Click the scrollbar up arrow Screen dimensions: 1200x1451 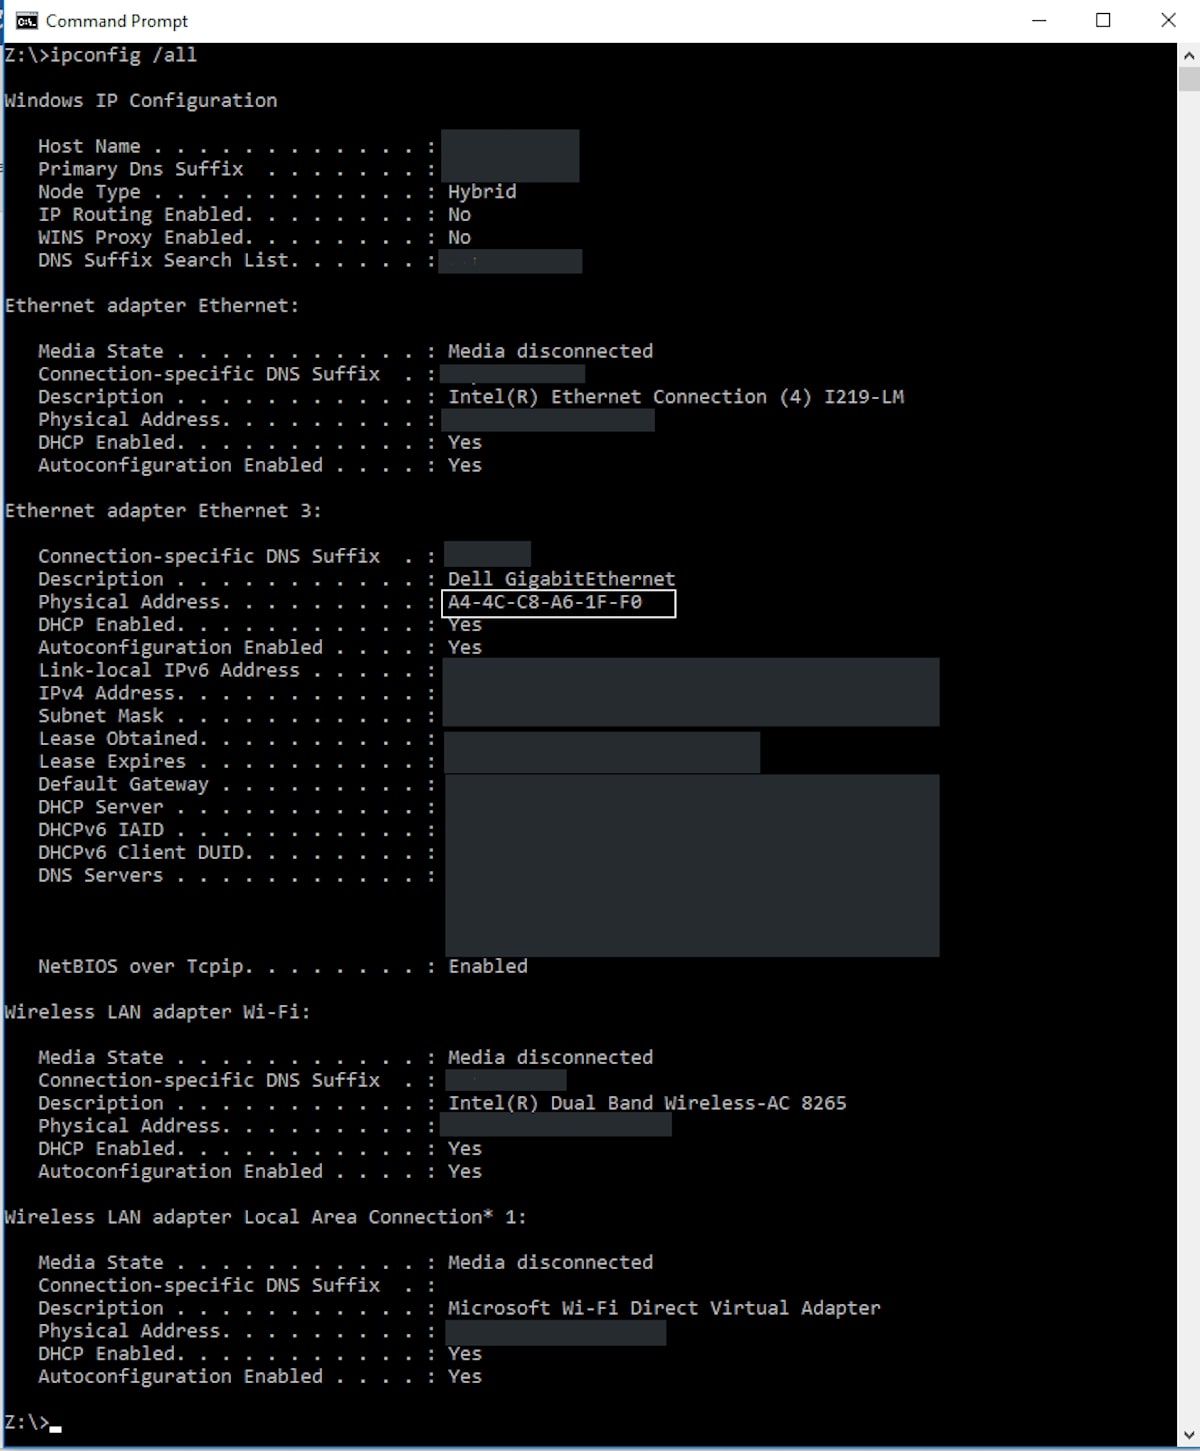coord(1188,56)
